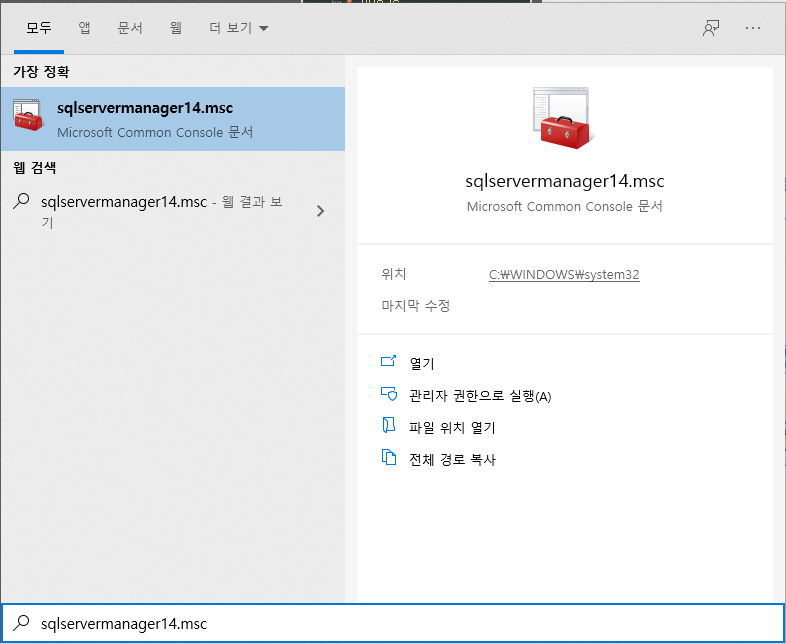
Task: Click the 위치 label
Action: (394, 274)
